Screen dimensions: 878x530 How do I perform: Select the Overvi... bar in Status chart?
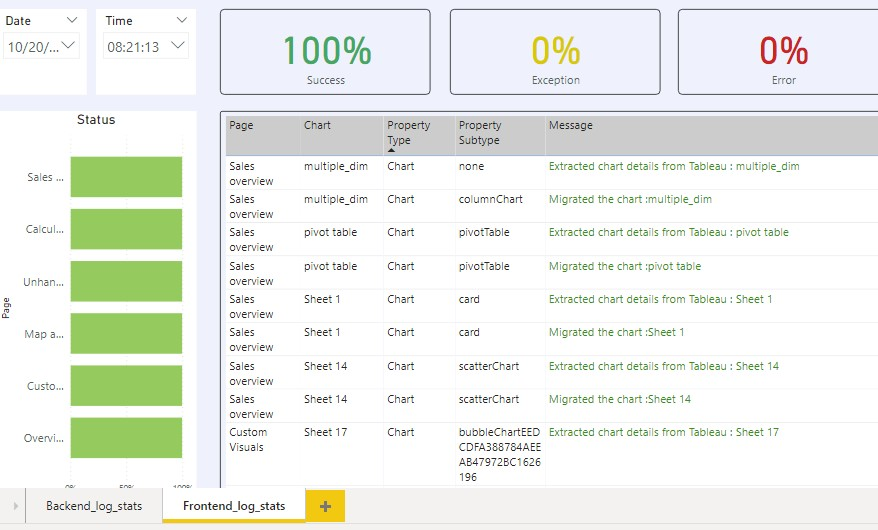[126, 438]
